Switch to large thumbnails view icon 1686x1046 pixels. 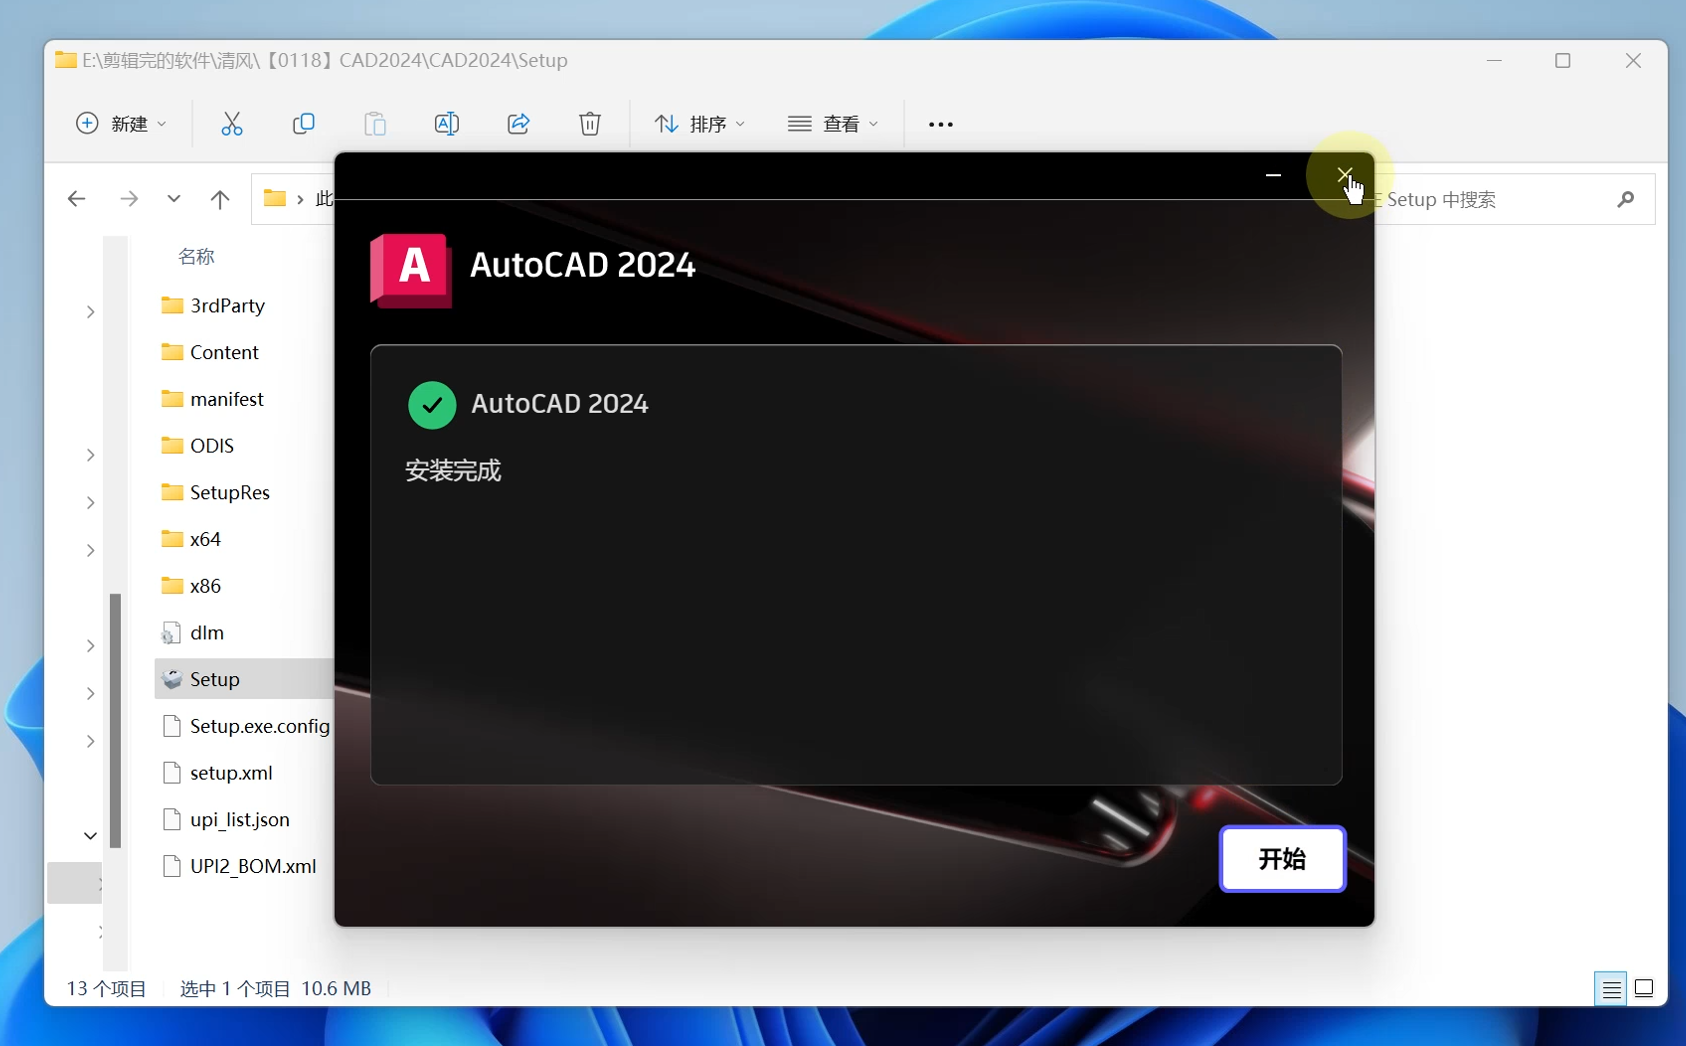point(1644,989)
